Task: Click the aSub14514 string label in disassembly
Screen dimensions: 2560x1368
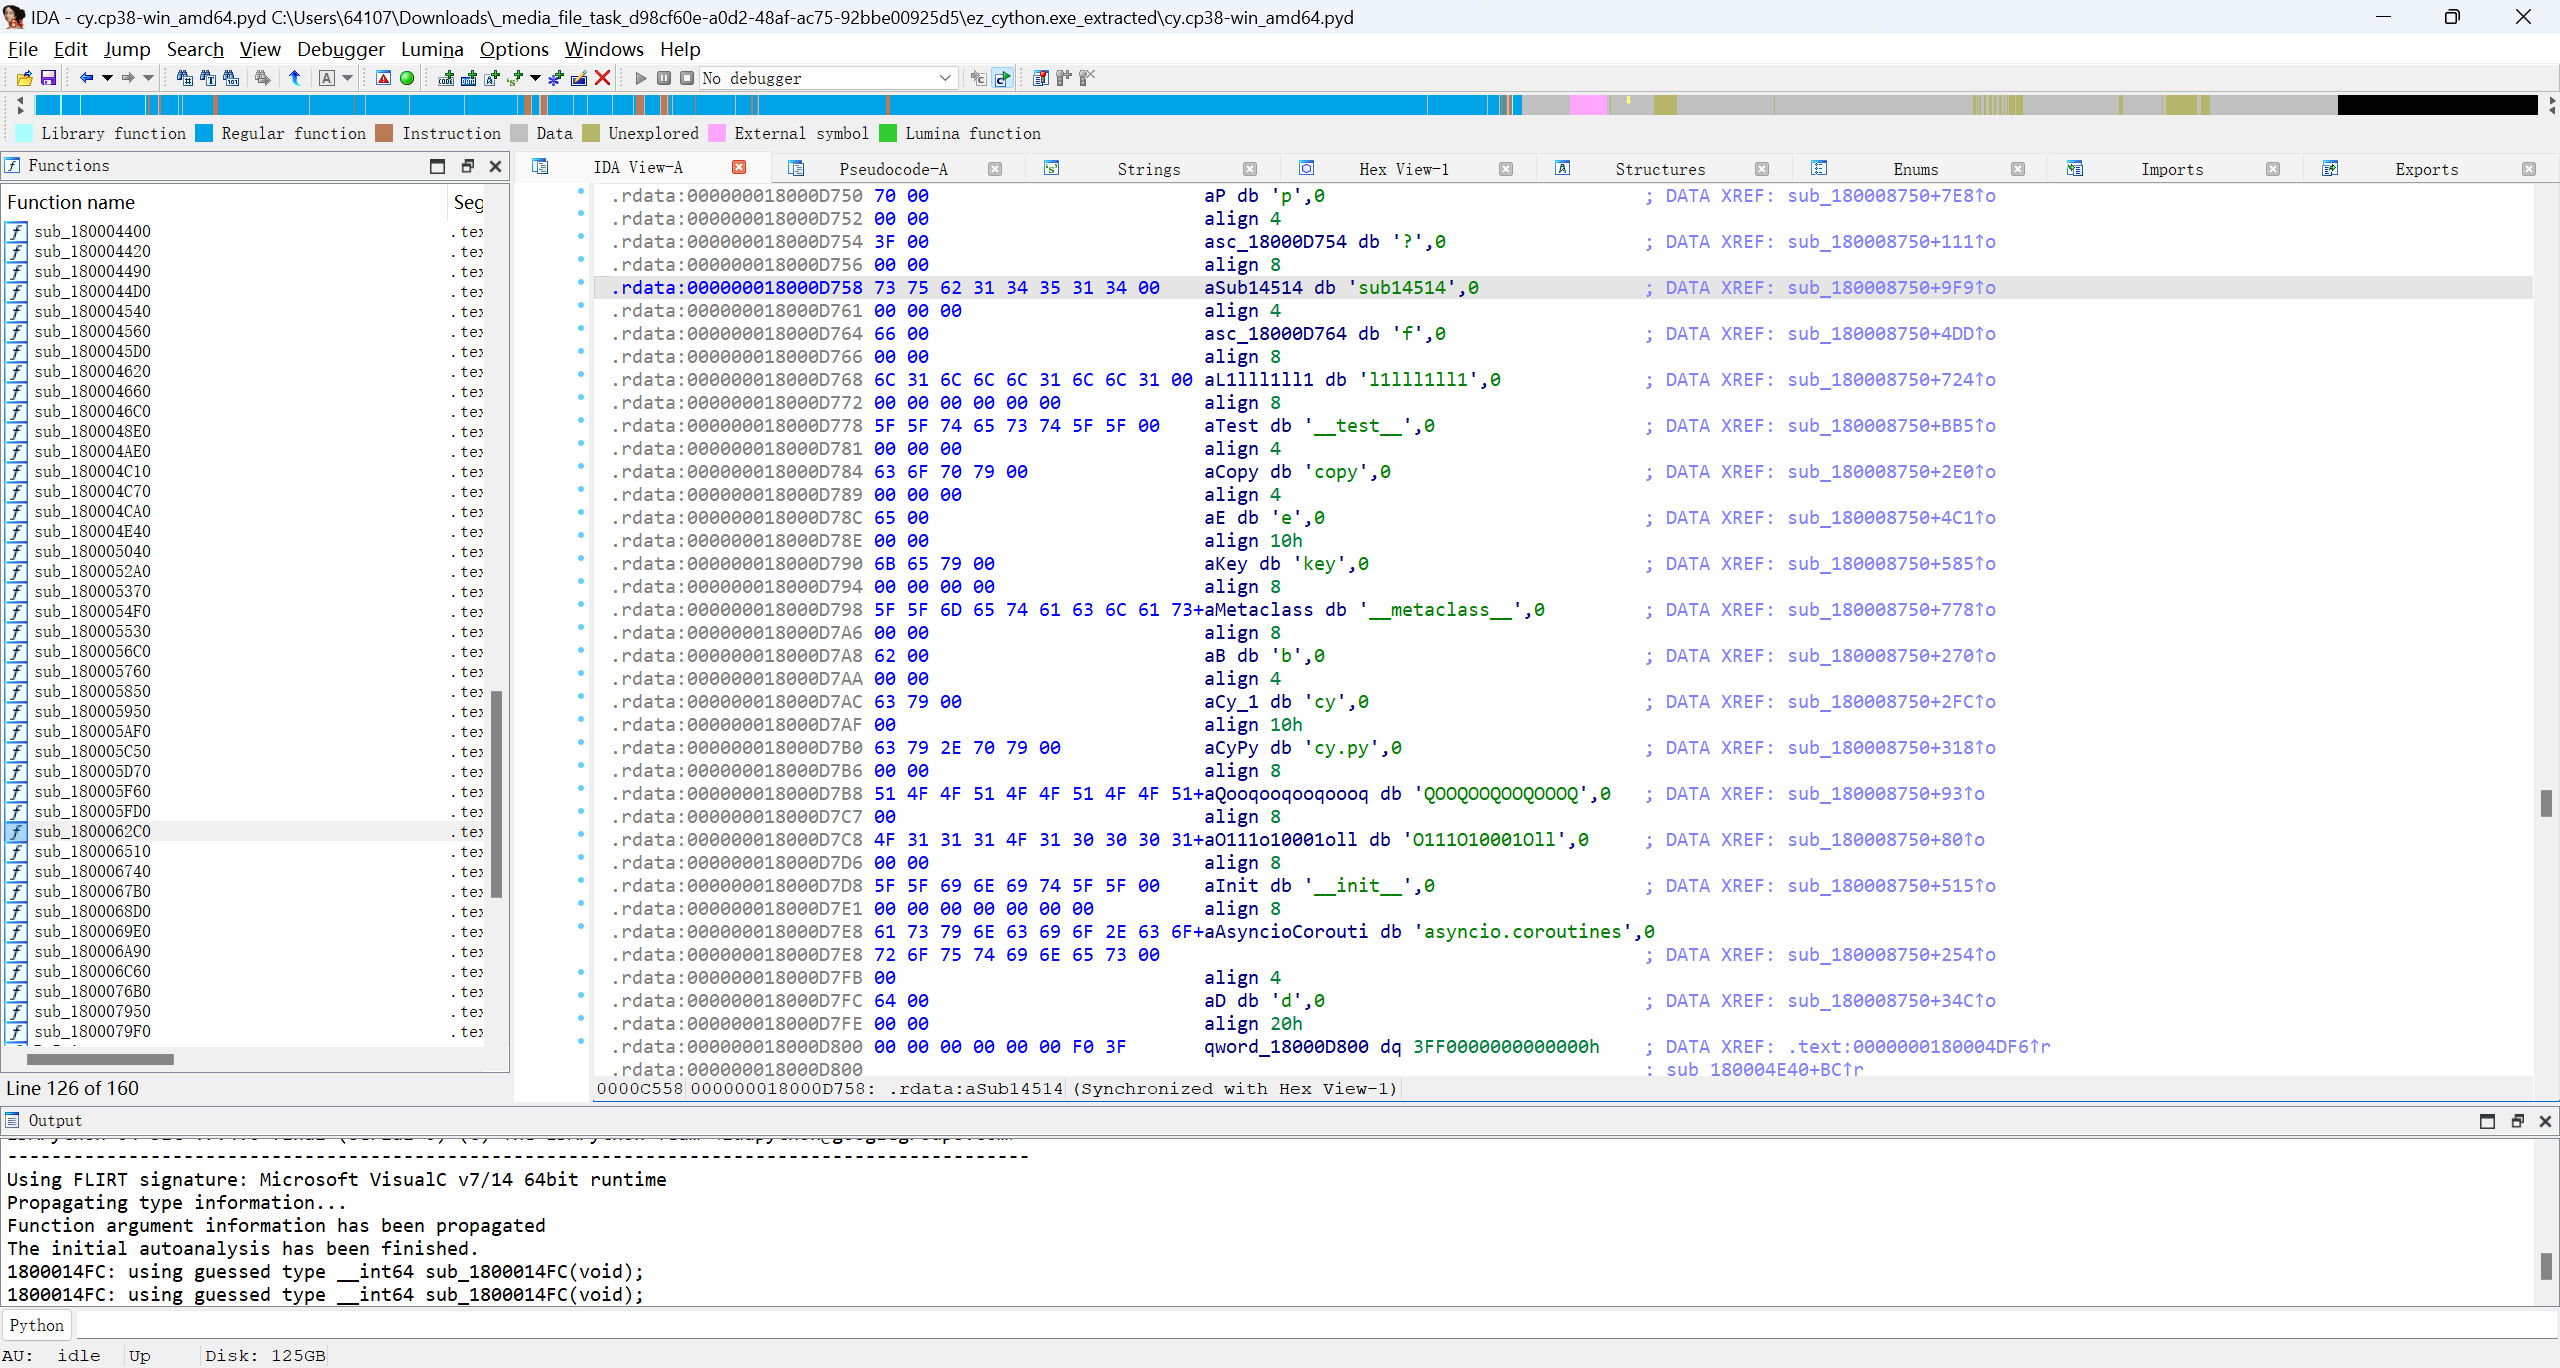Action: coord(1253,288)
